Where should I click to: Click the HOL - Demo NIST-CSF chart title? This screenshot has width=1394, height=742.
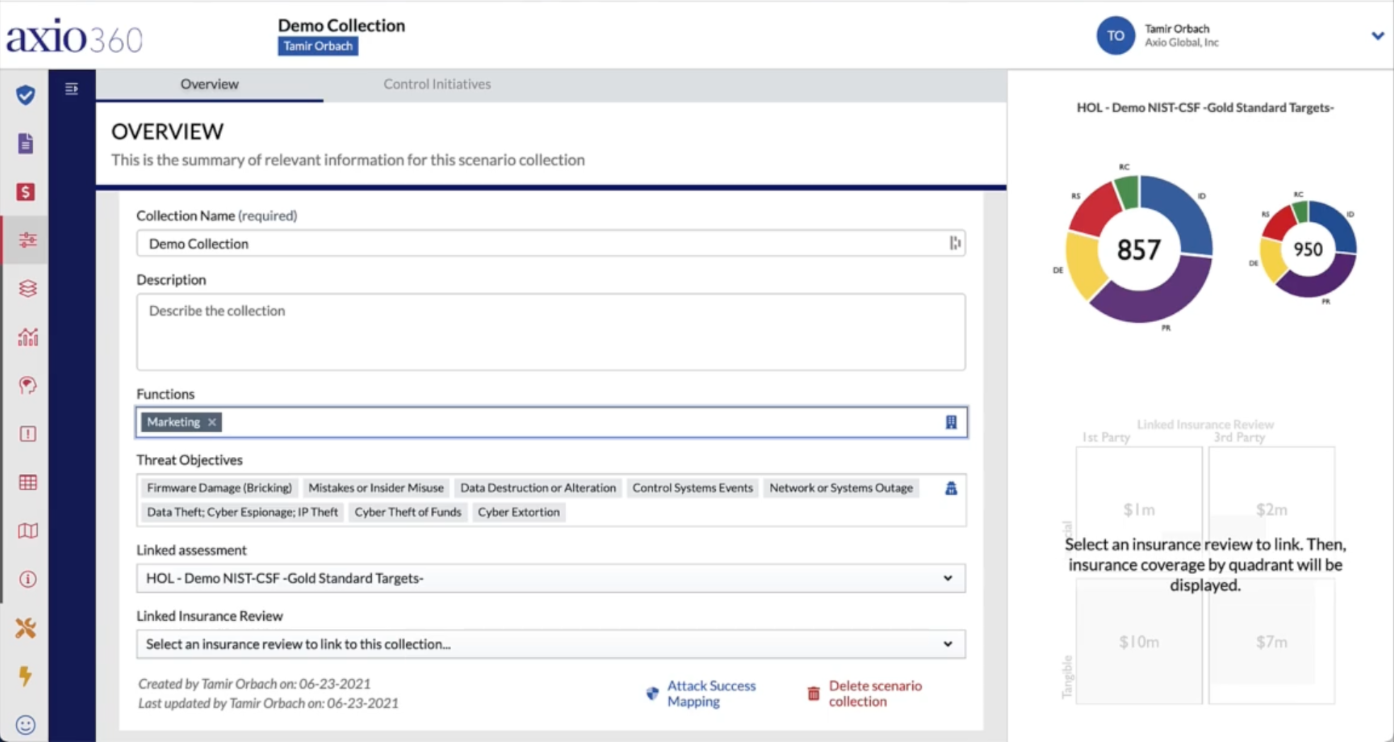coord(1205,107)
